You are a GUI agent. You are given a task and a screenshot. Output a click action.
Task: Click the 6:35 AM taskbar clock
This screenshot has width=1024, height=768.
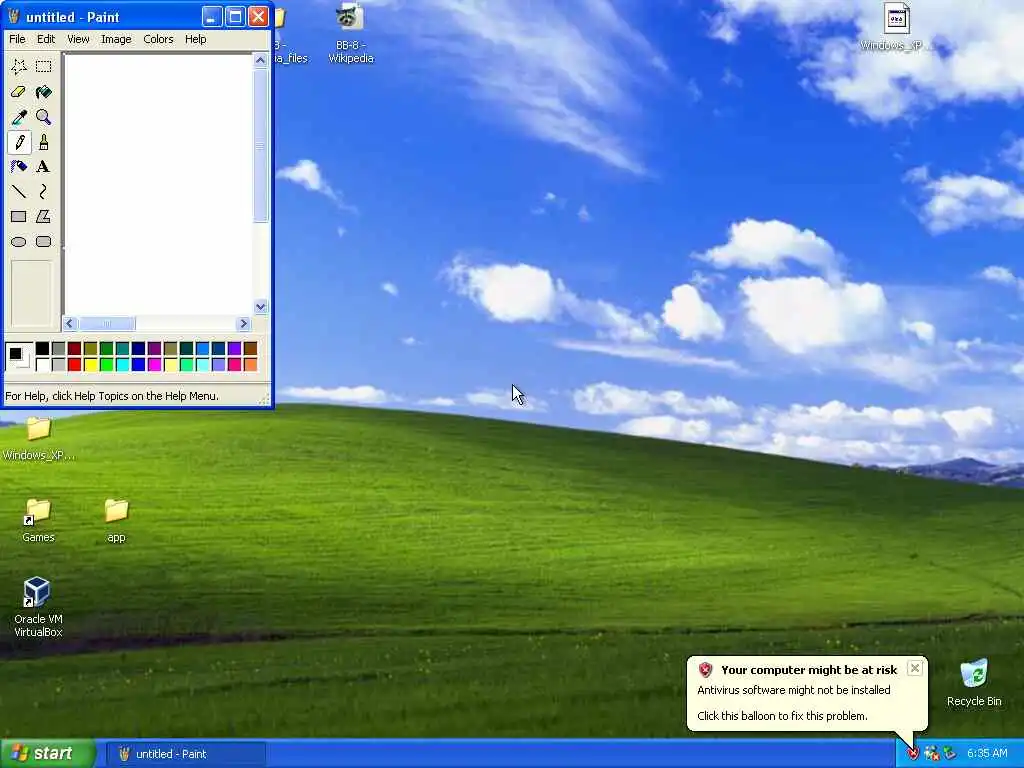[x=987, y=754]
